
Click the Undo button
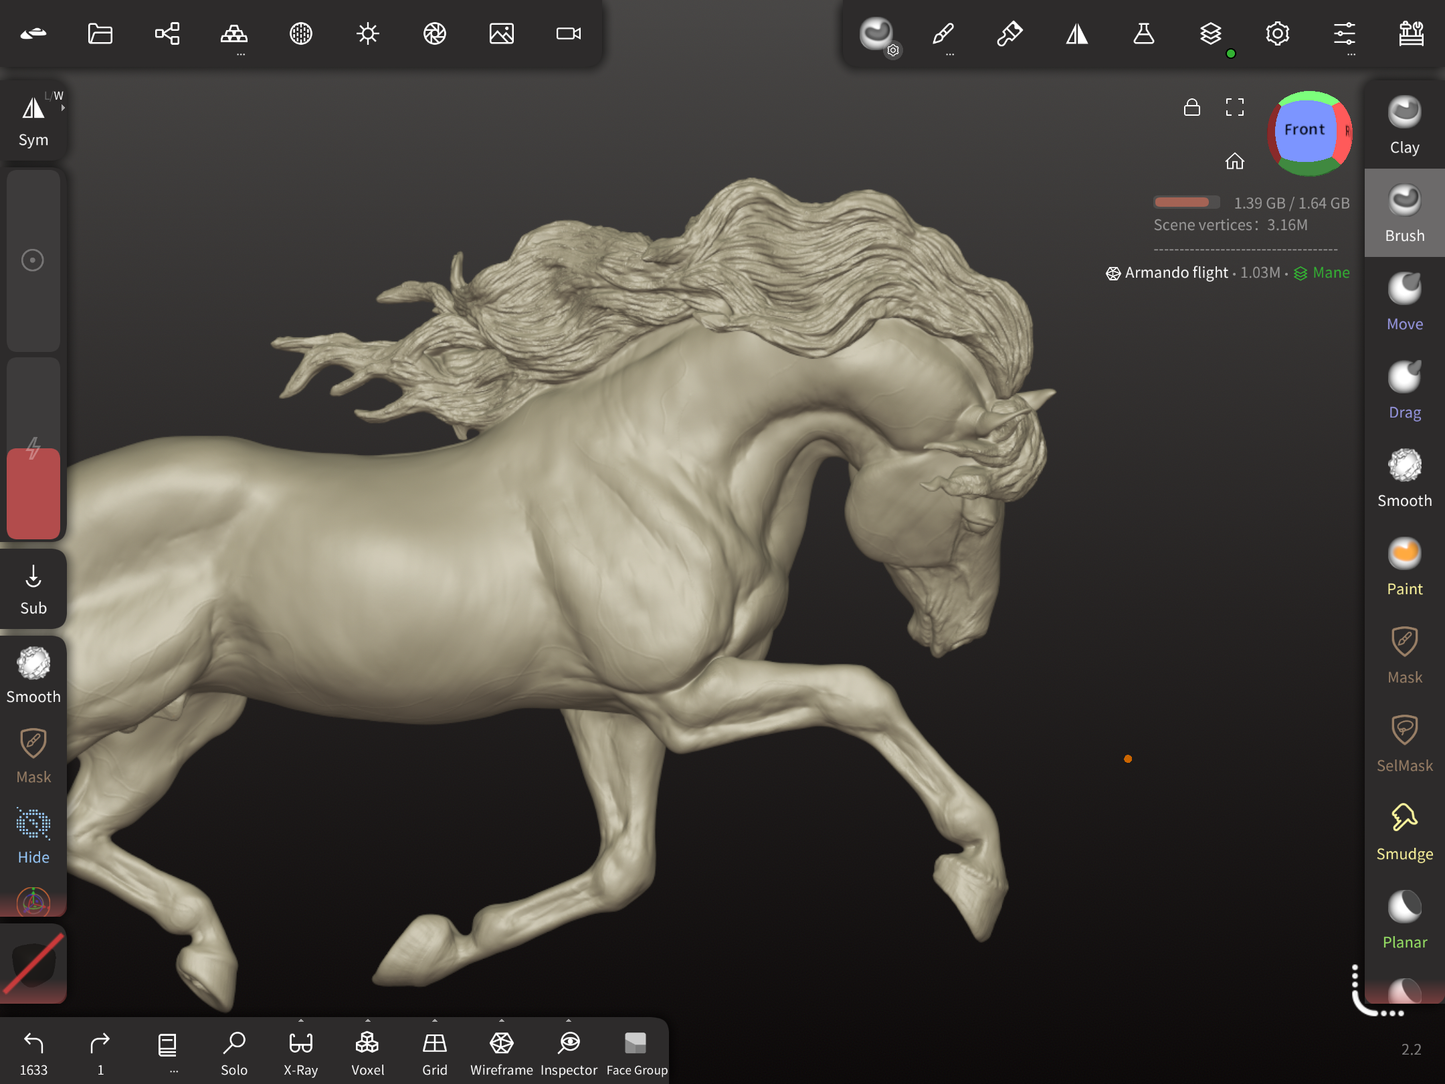click(33, 1052)
